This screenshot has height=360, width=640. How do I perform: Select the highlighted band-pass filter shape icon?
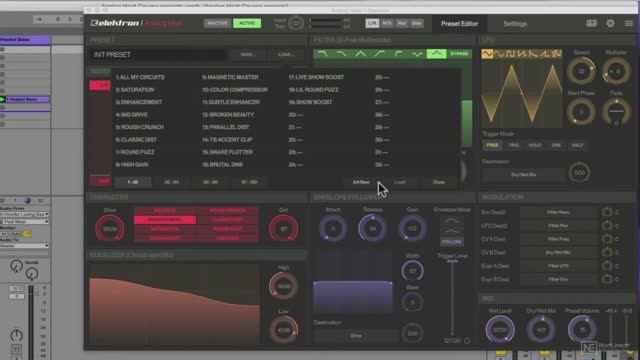[436, 54]
